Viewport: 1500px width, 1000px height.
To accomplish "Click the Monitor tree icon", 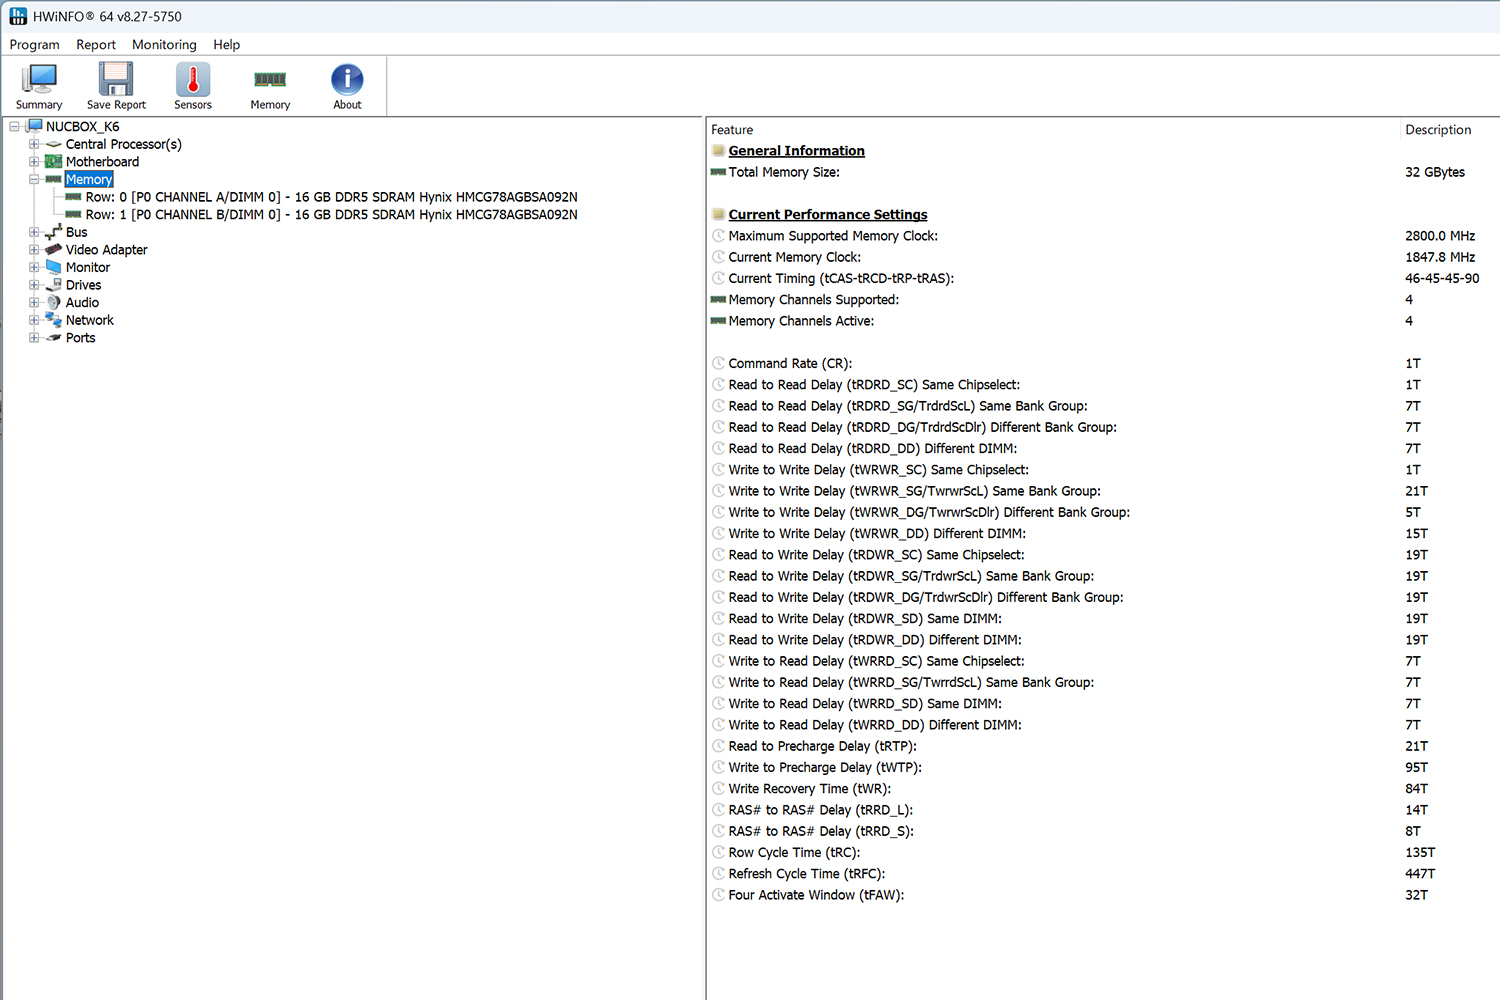I will pos(54,267).
